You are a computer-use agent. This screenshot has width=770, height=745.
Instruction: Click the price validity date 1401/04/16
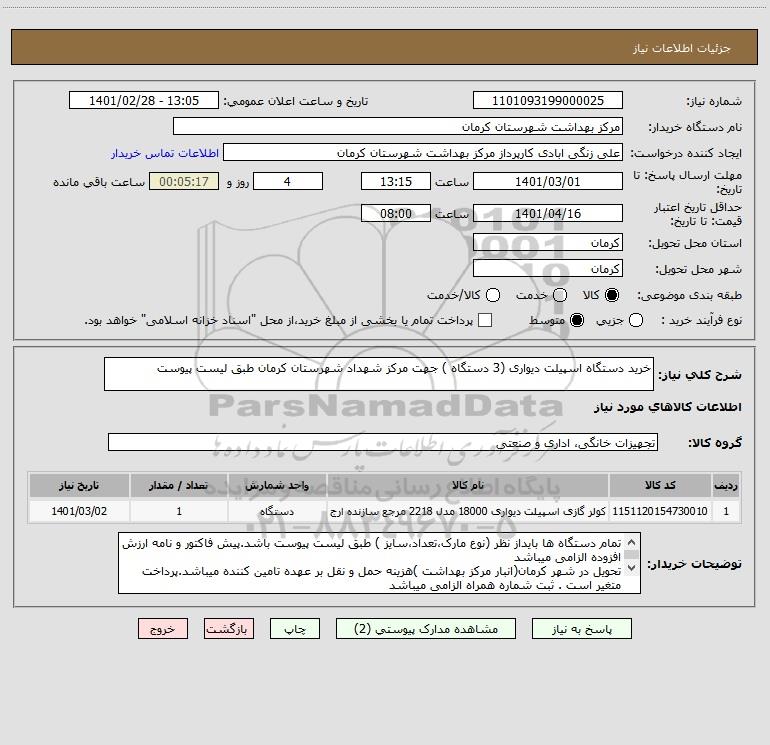pyautogui.click(x=548, y=213)
